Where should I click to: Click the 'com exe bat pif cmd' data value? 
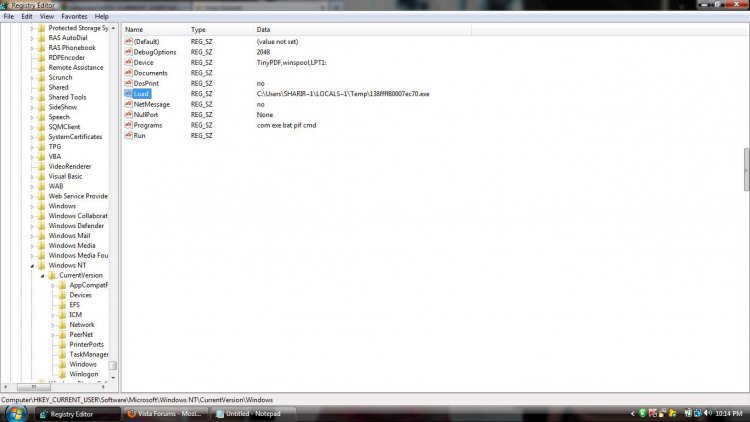286,125
